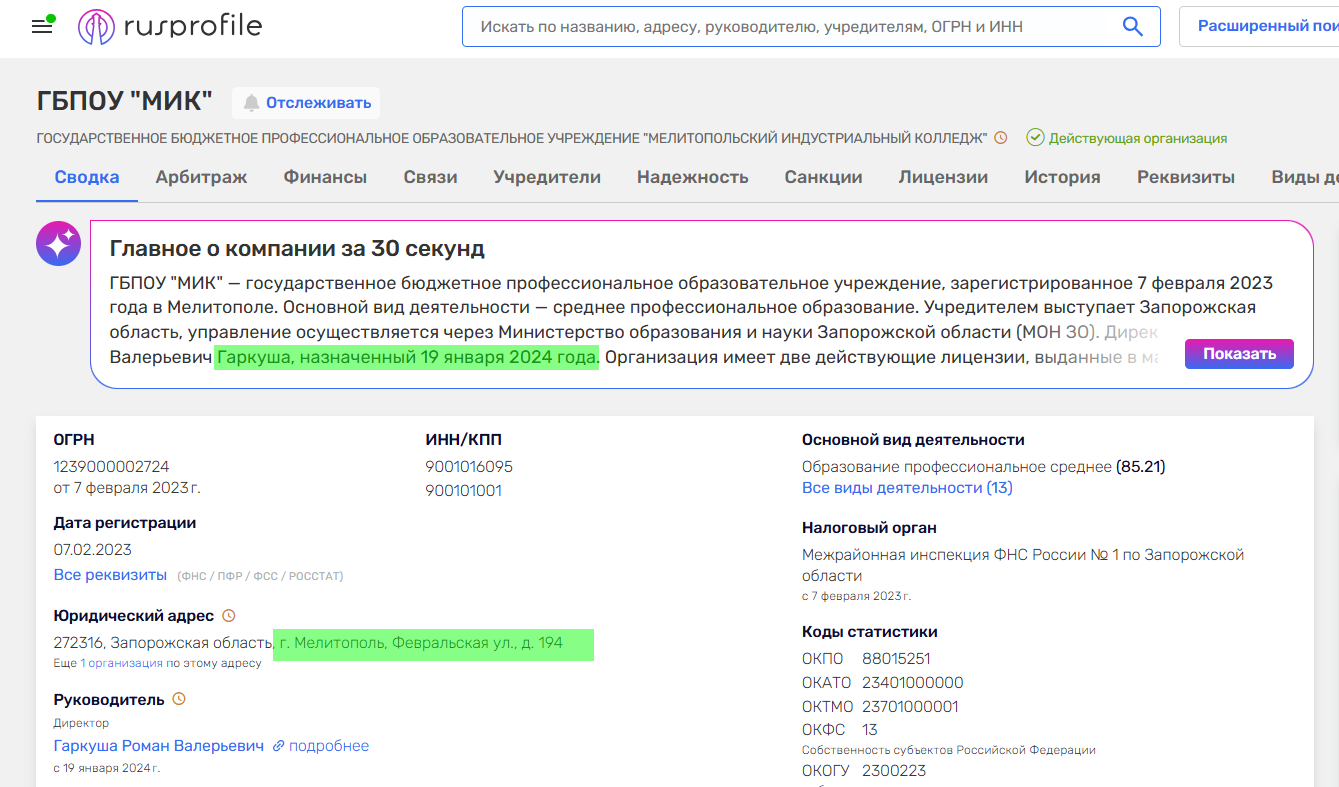Screen dimensions: 1339x787
Task: Open Расширенный поиск button
Action: [1265, 27]
